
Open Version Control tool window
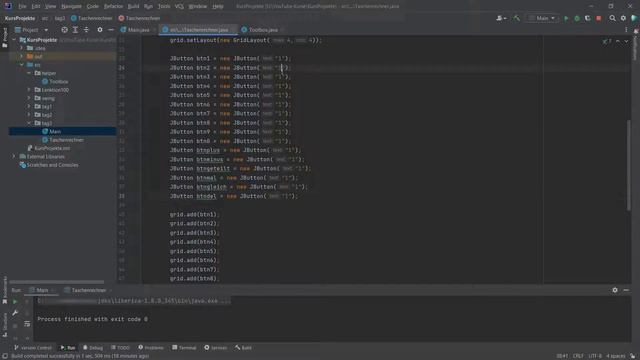pos(33,348)
